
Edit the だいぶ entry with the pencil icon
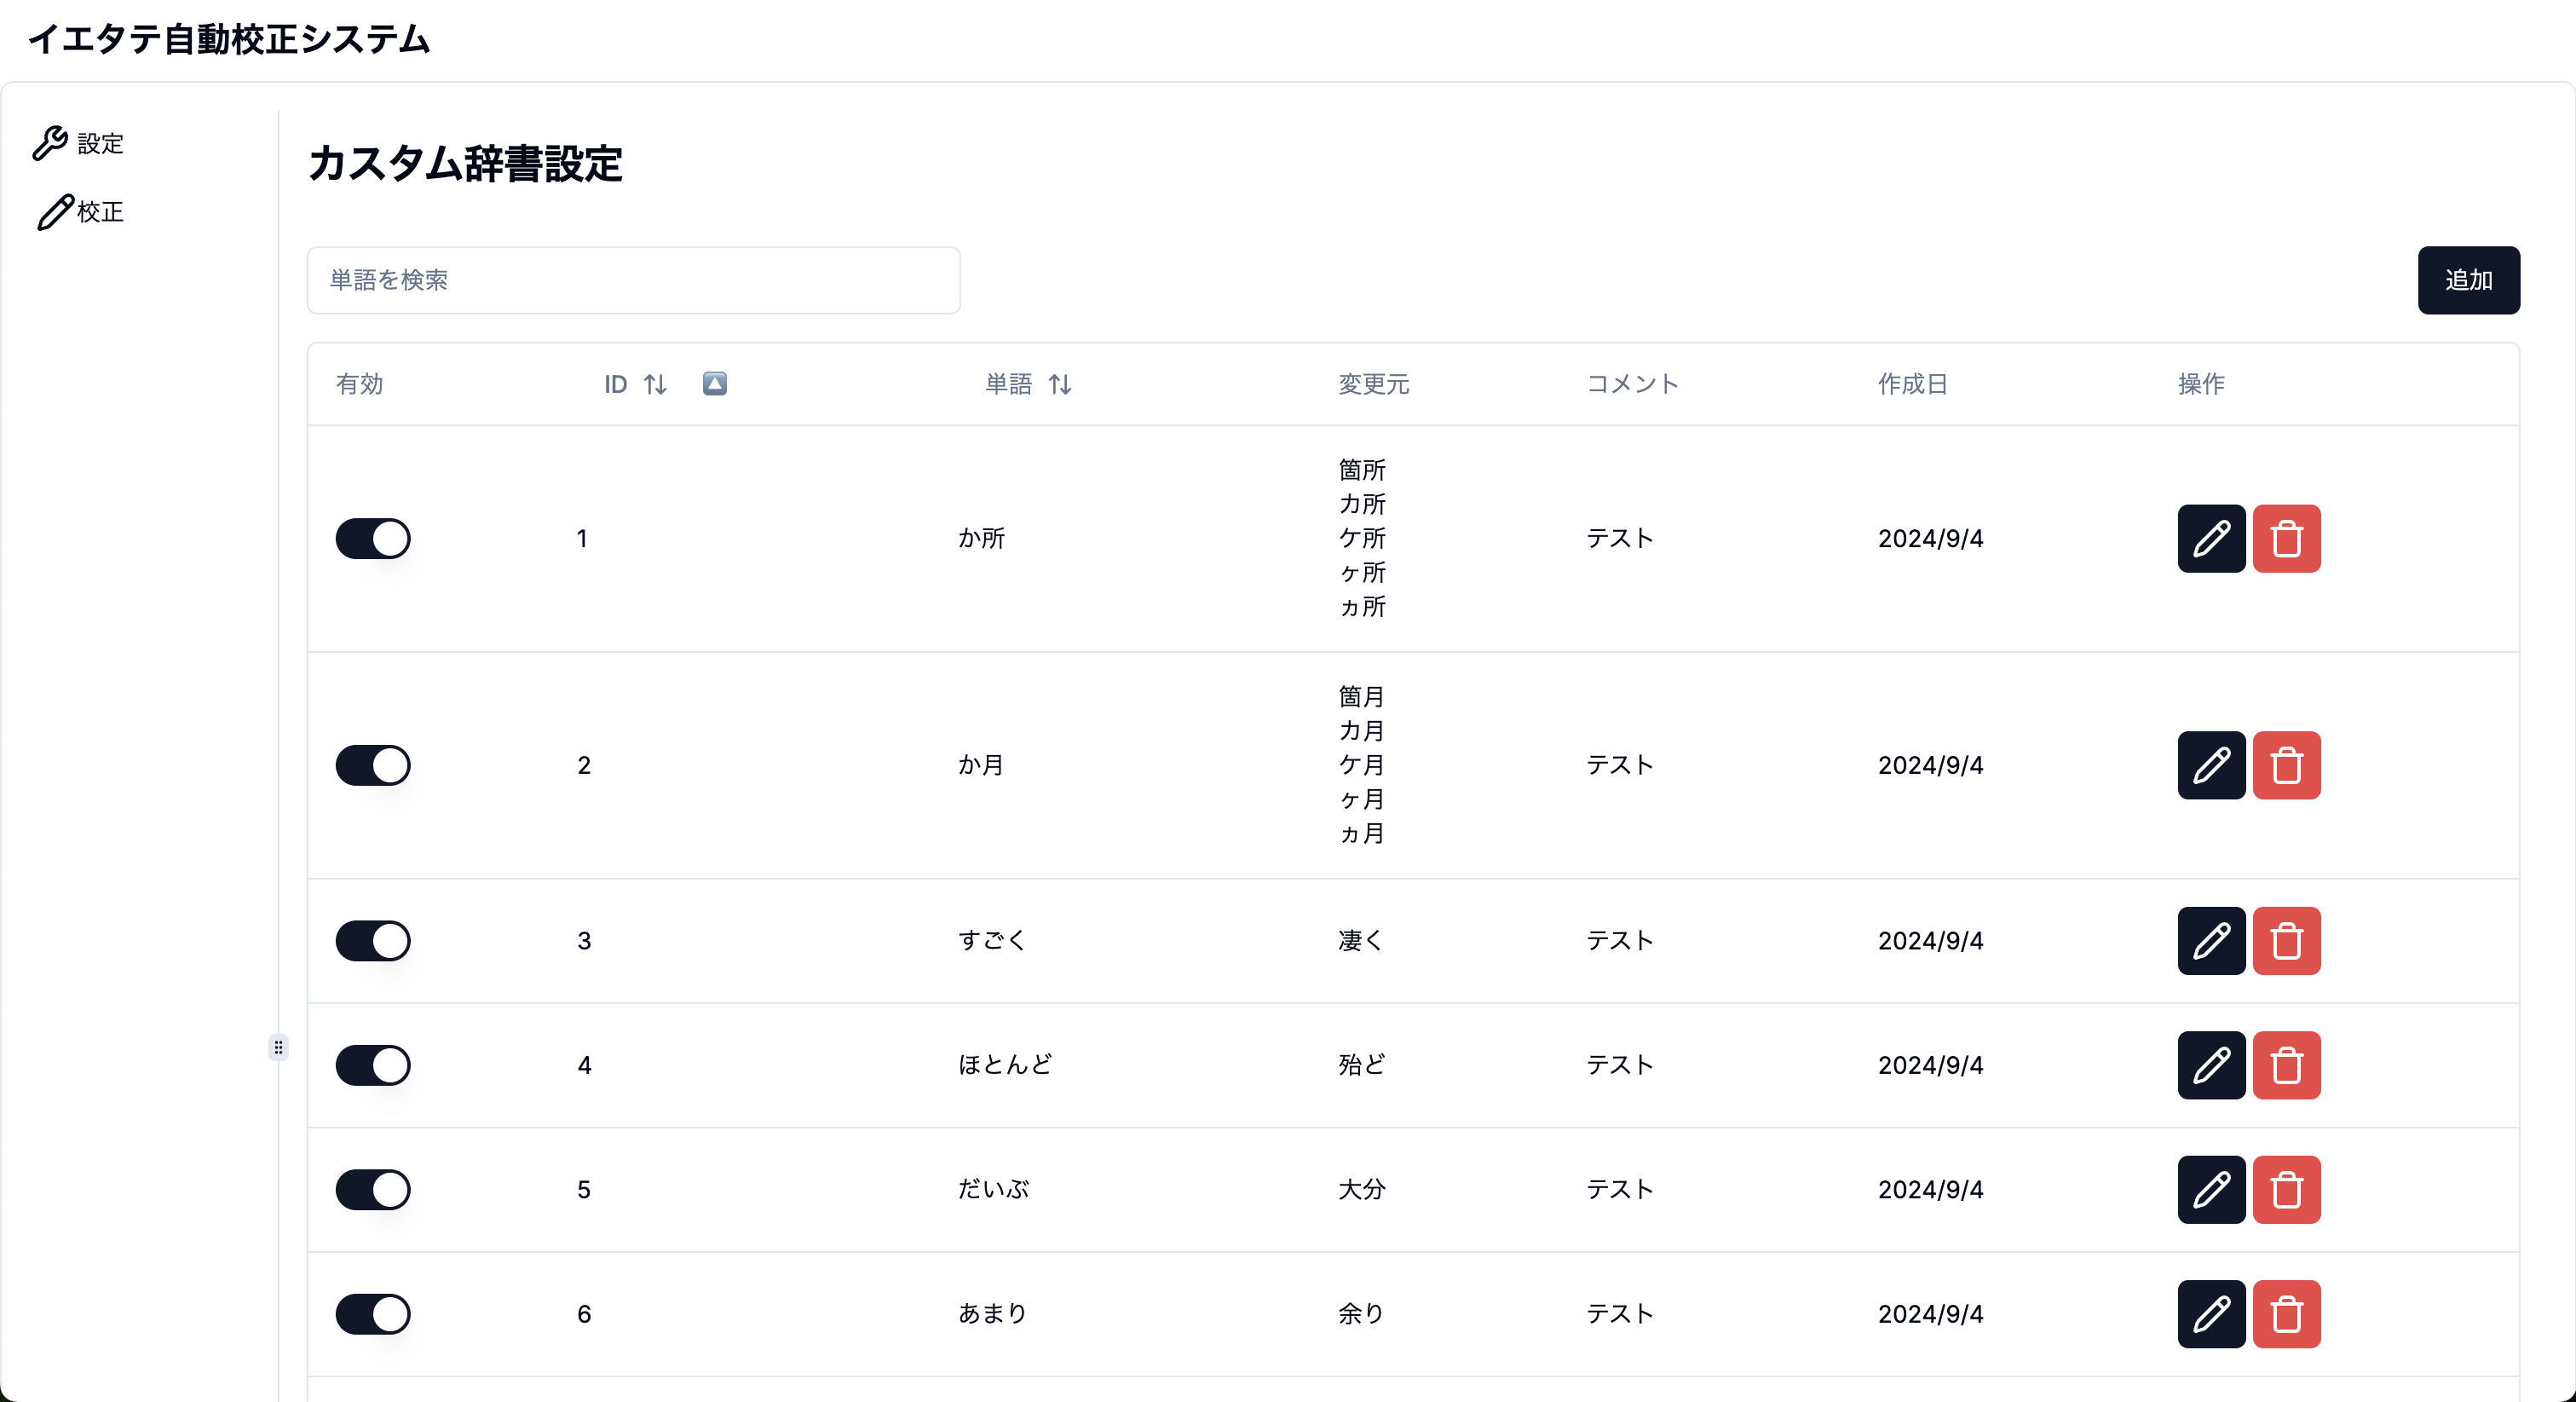pos(2211,1190)
